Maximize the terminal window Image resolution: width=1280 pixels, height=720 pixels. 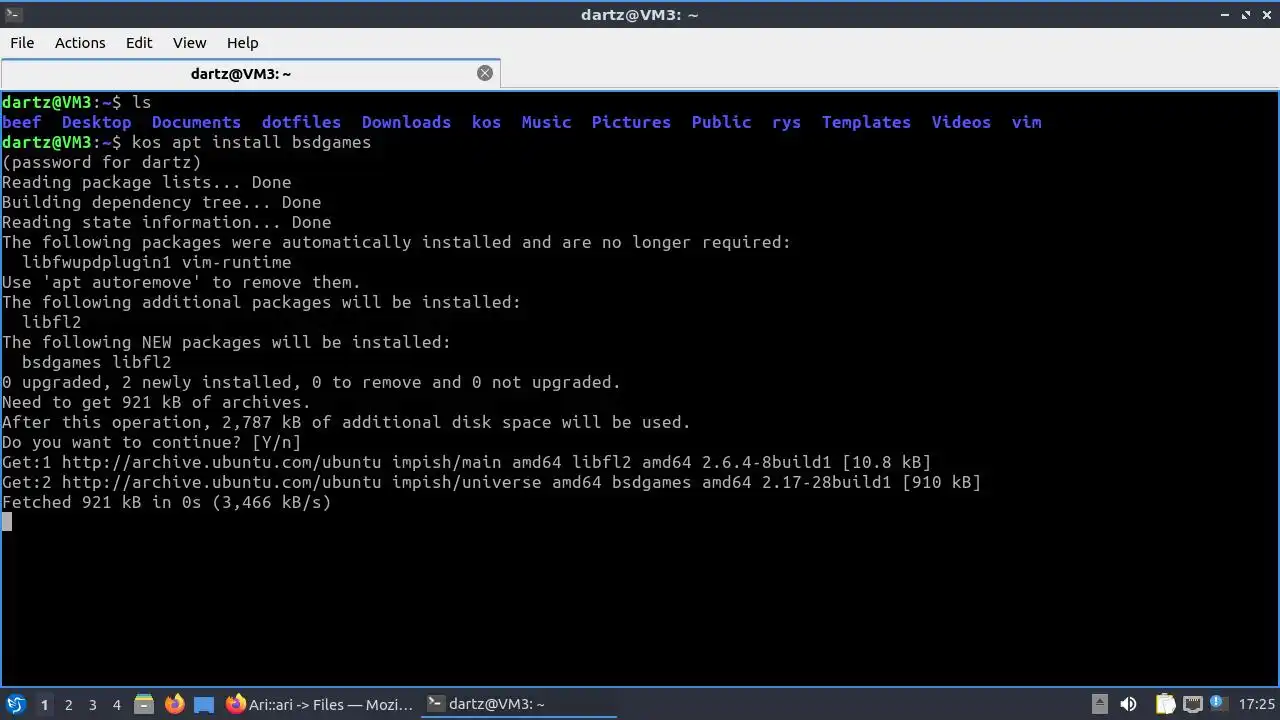tap(1246, 14)
